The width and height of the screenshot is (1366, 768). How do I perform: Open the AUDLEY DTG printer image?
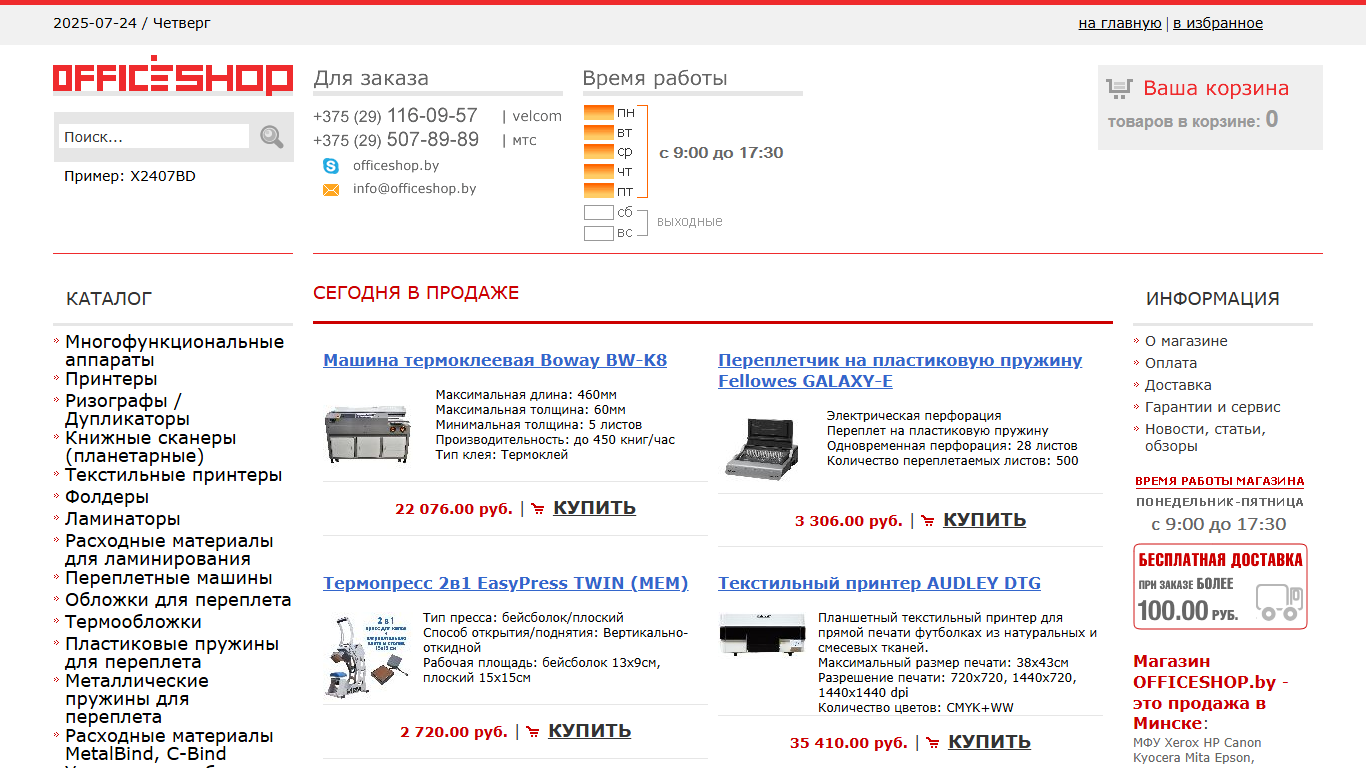coord(762,634)
